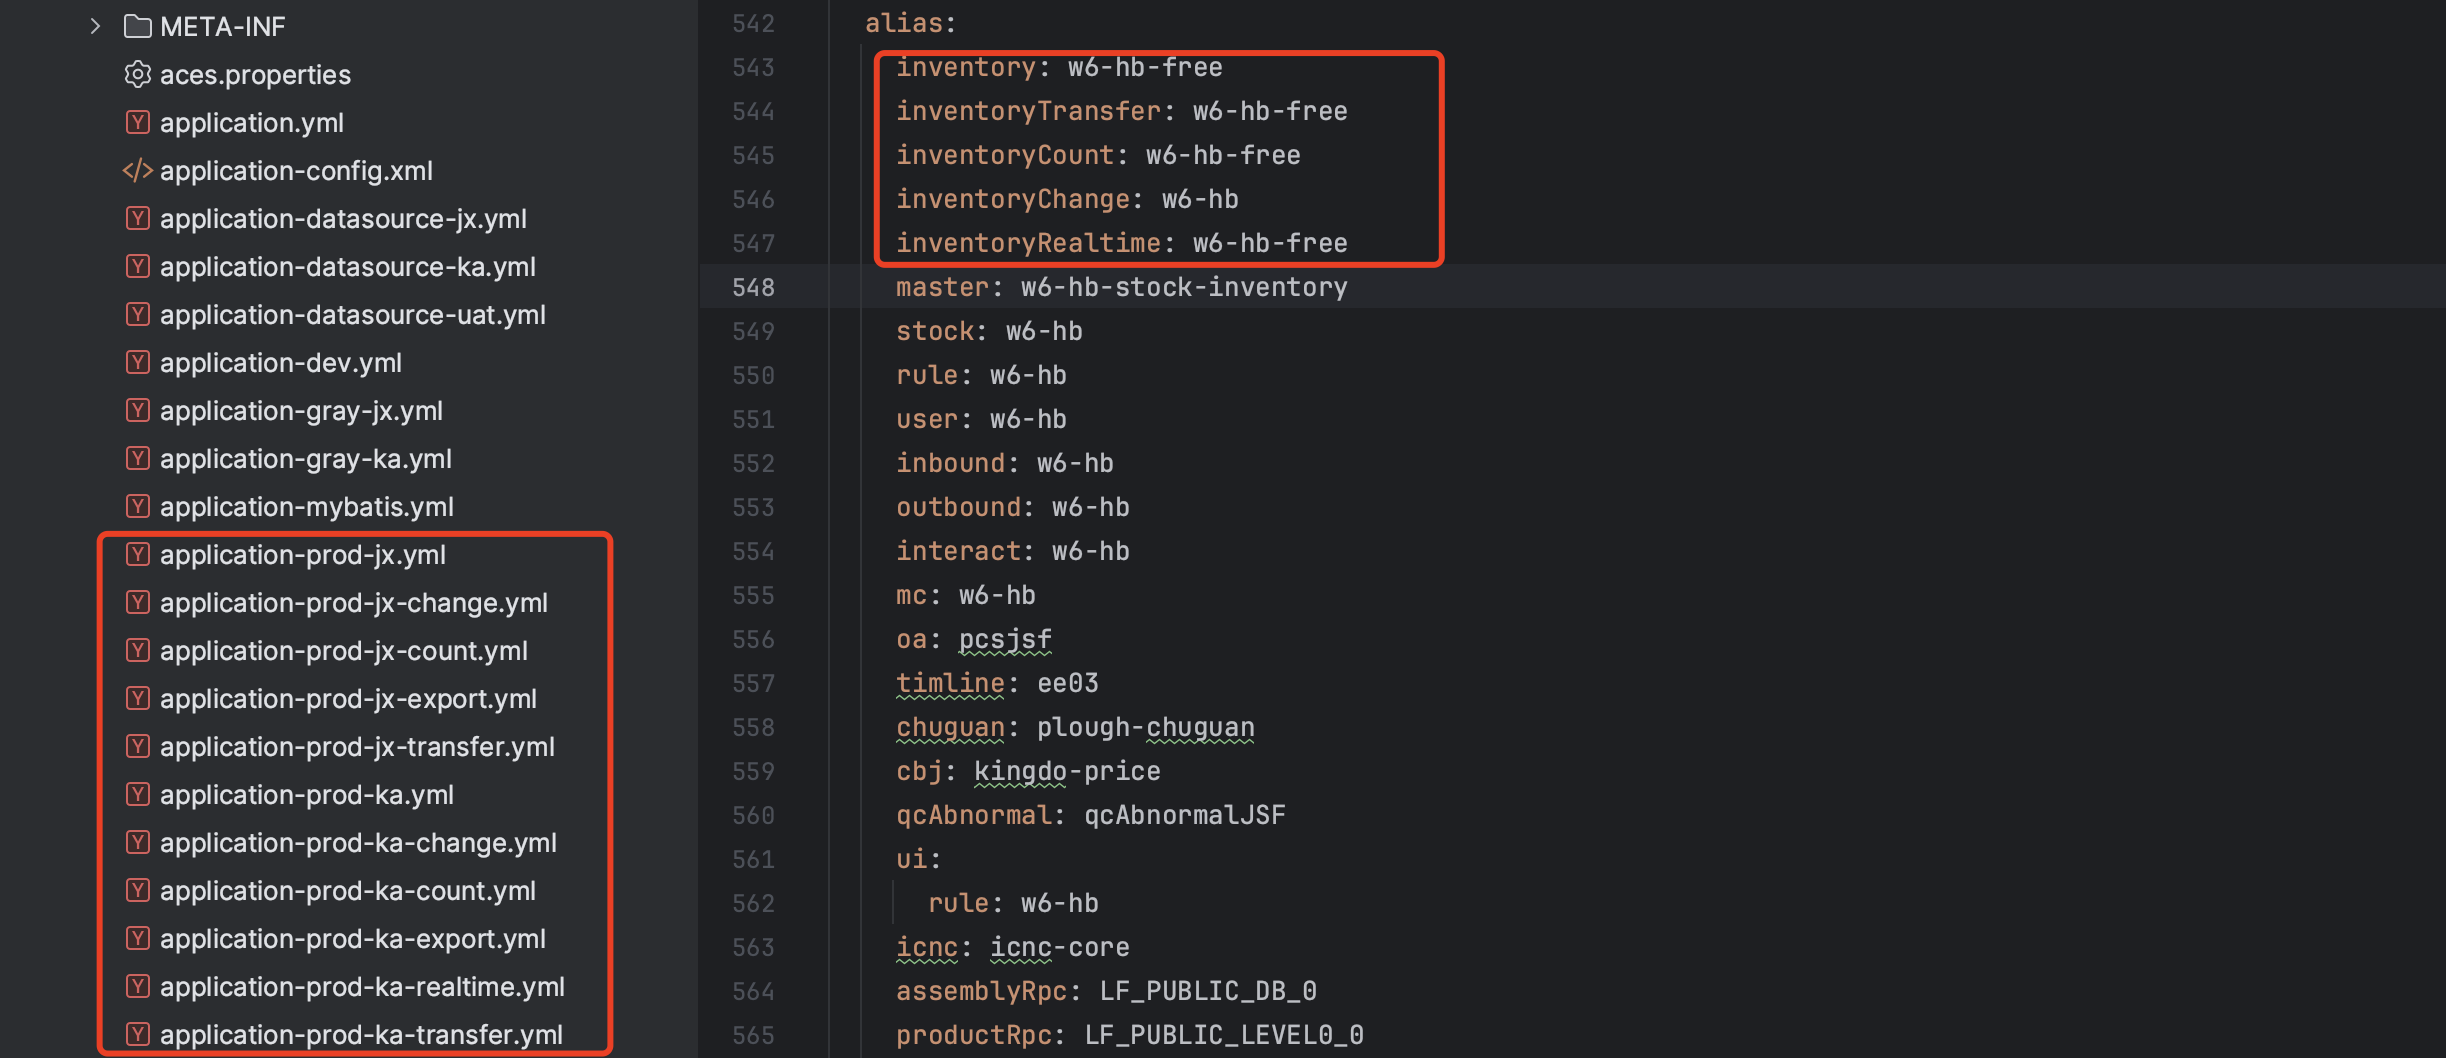Click the ui key on line 561
This screenshot has height=1058, width=2446.
click(911, 859)
